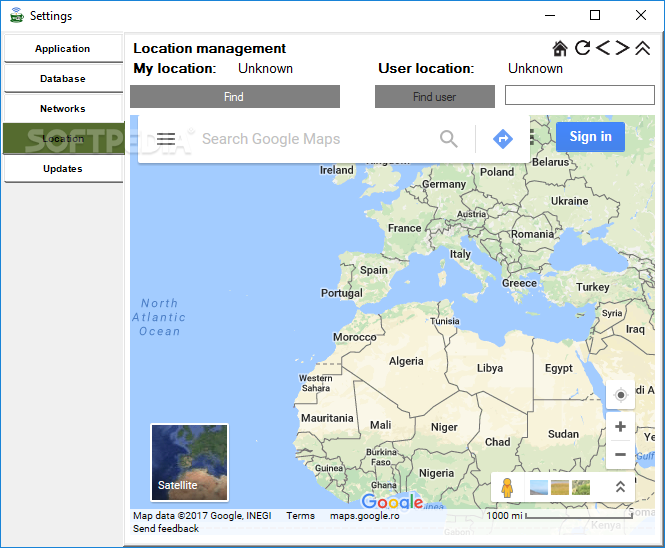Select the Location settings tab
This screenshot has width=665, height=548.
[x=63, y=139]
